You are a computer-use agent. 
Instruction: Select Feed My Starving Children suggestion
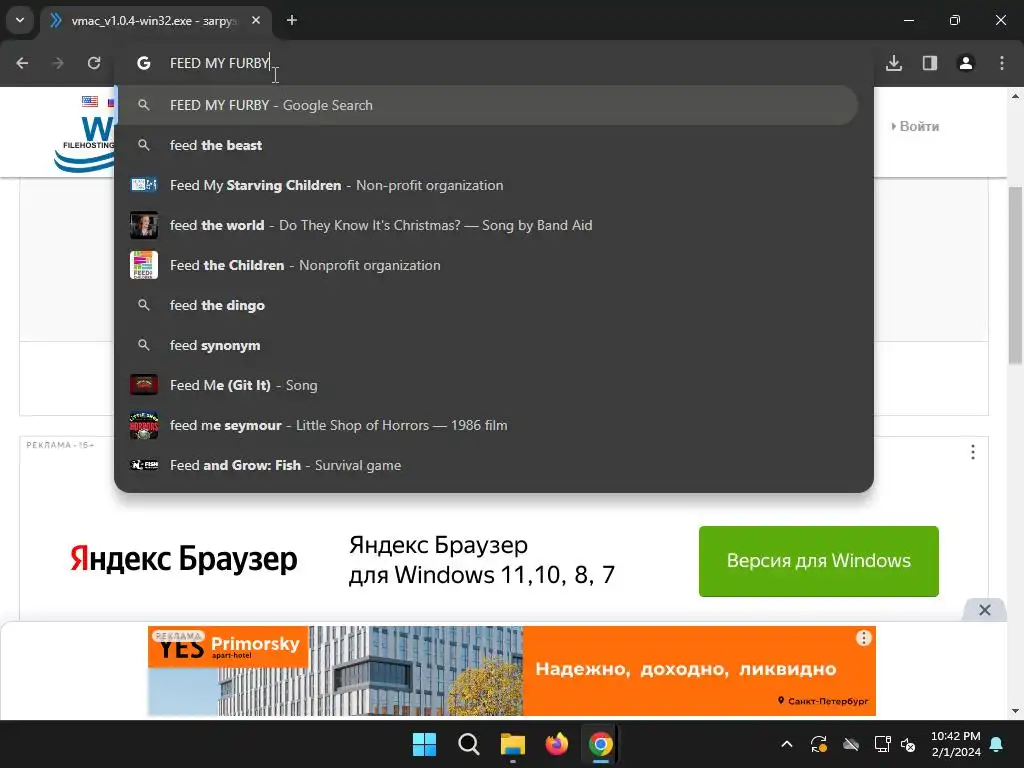[x=487, y=185]
